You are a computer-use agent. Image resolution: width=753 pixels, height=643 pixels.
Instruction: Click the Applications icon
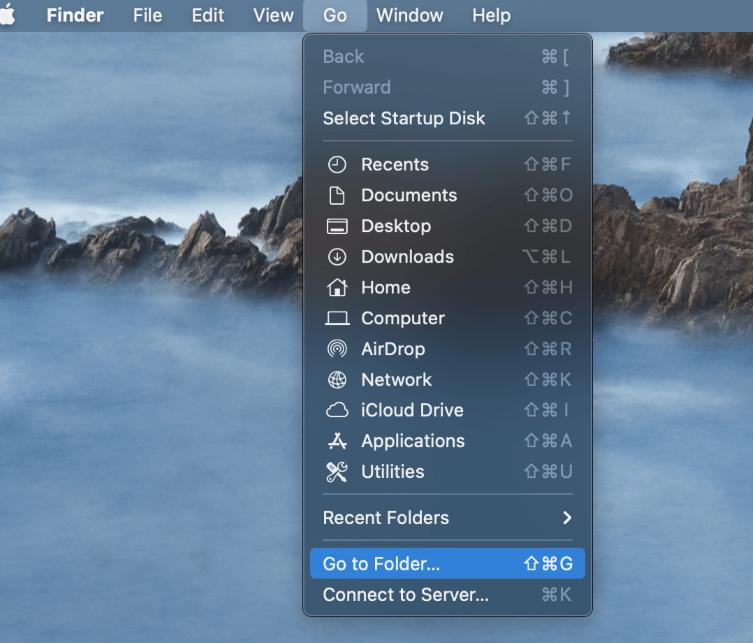[337, 441]
